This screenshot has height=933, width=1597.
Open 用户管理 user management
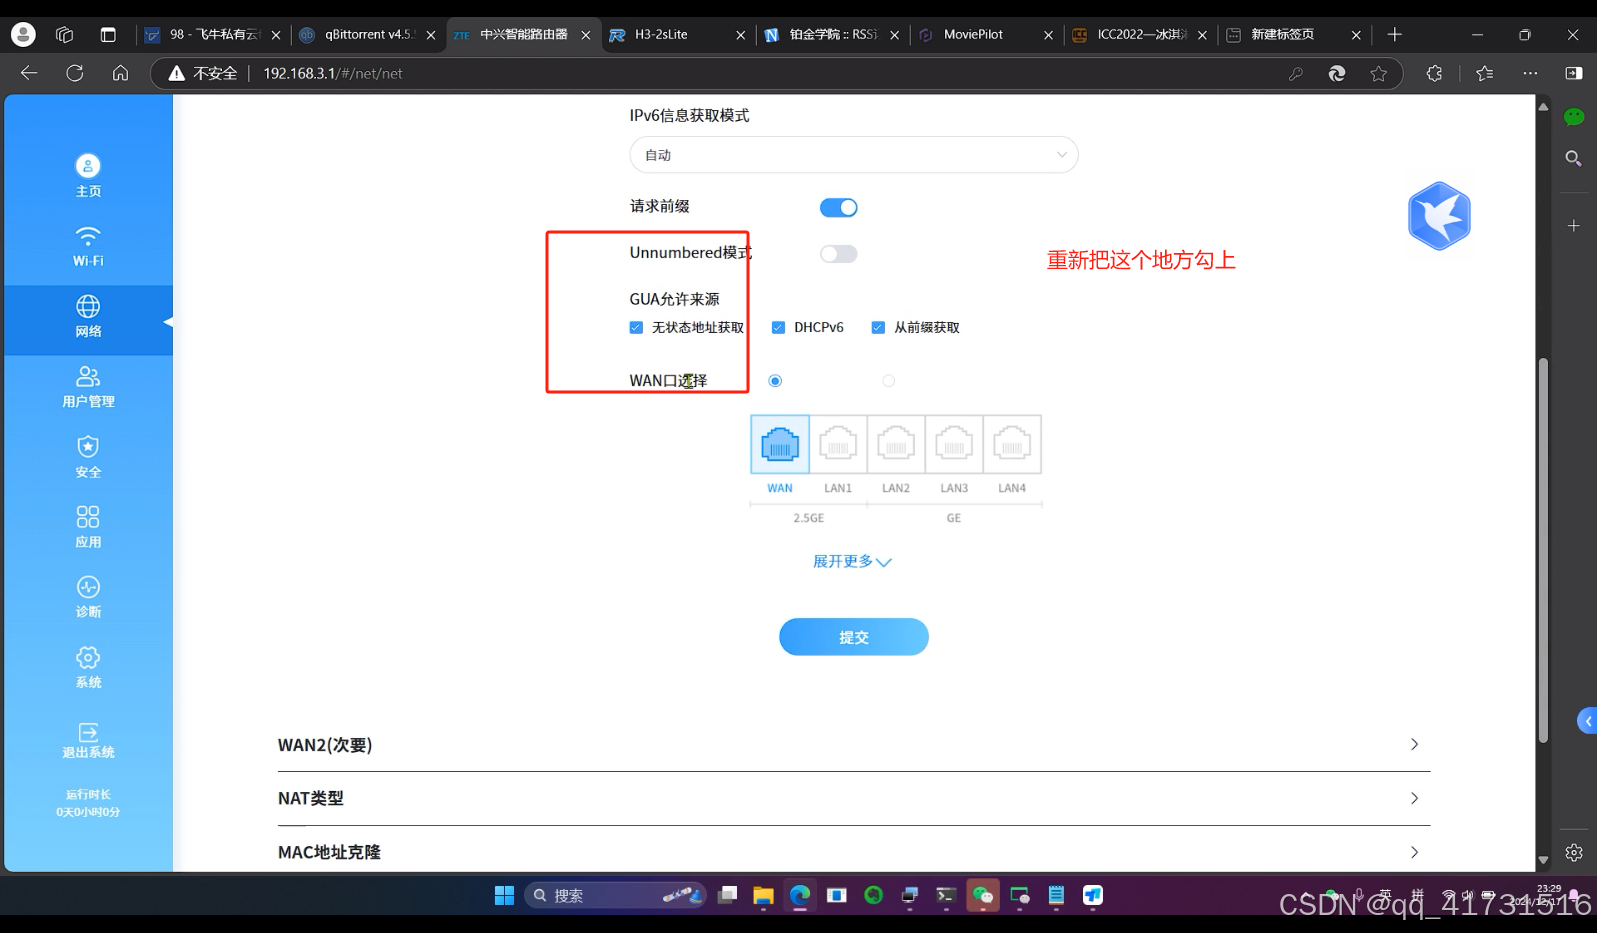[88, 386]
